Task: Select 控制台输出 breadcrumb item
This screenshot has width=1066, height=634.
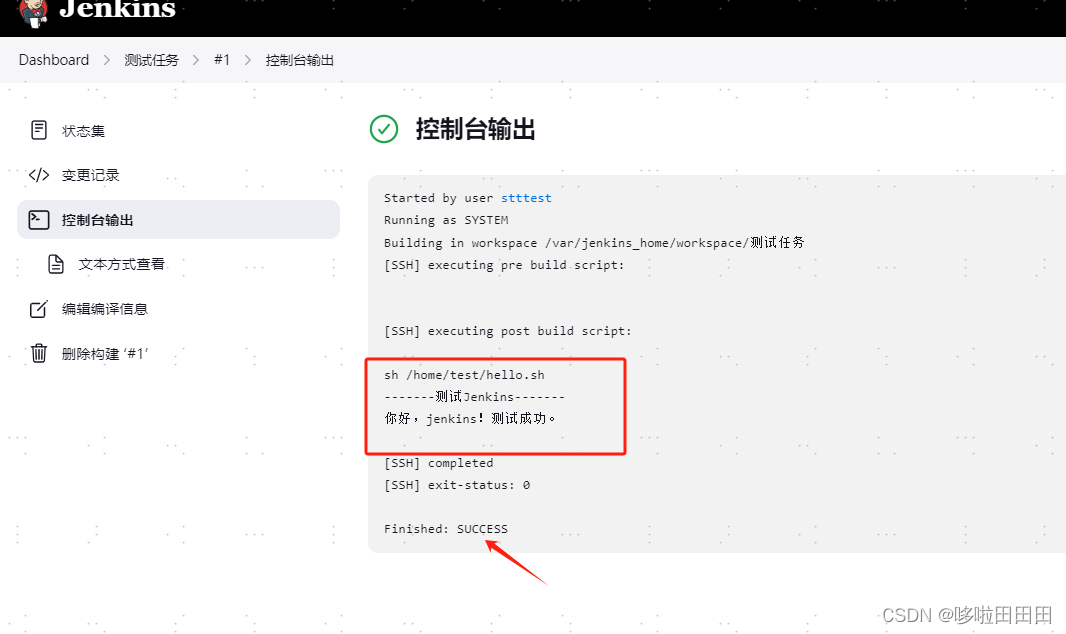Action: [299, 60]
